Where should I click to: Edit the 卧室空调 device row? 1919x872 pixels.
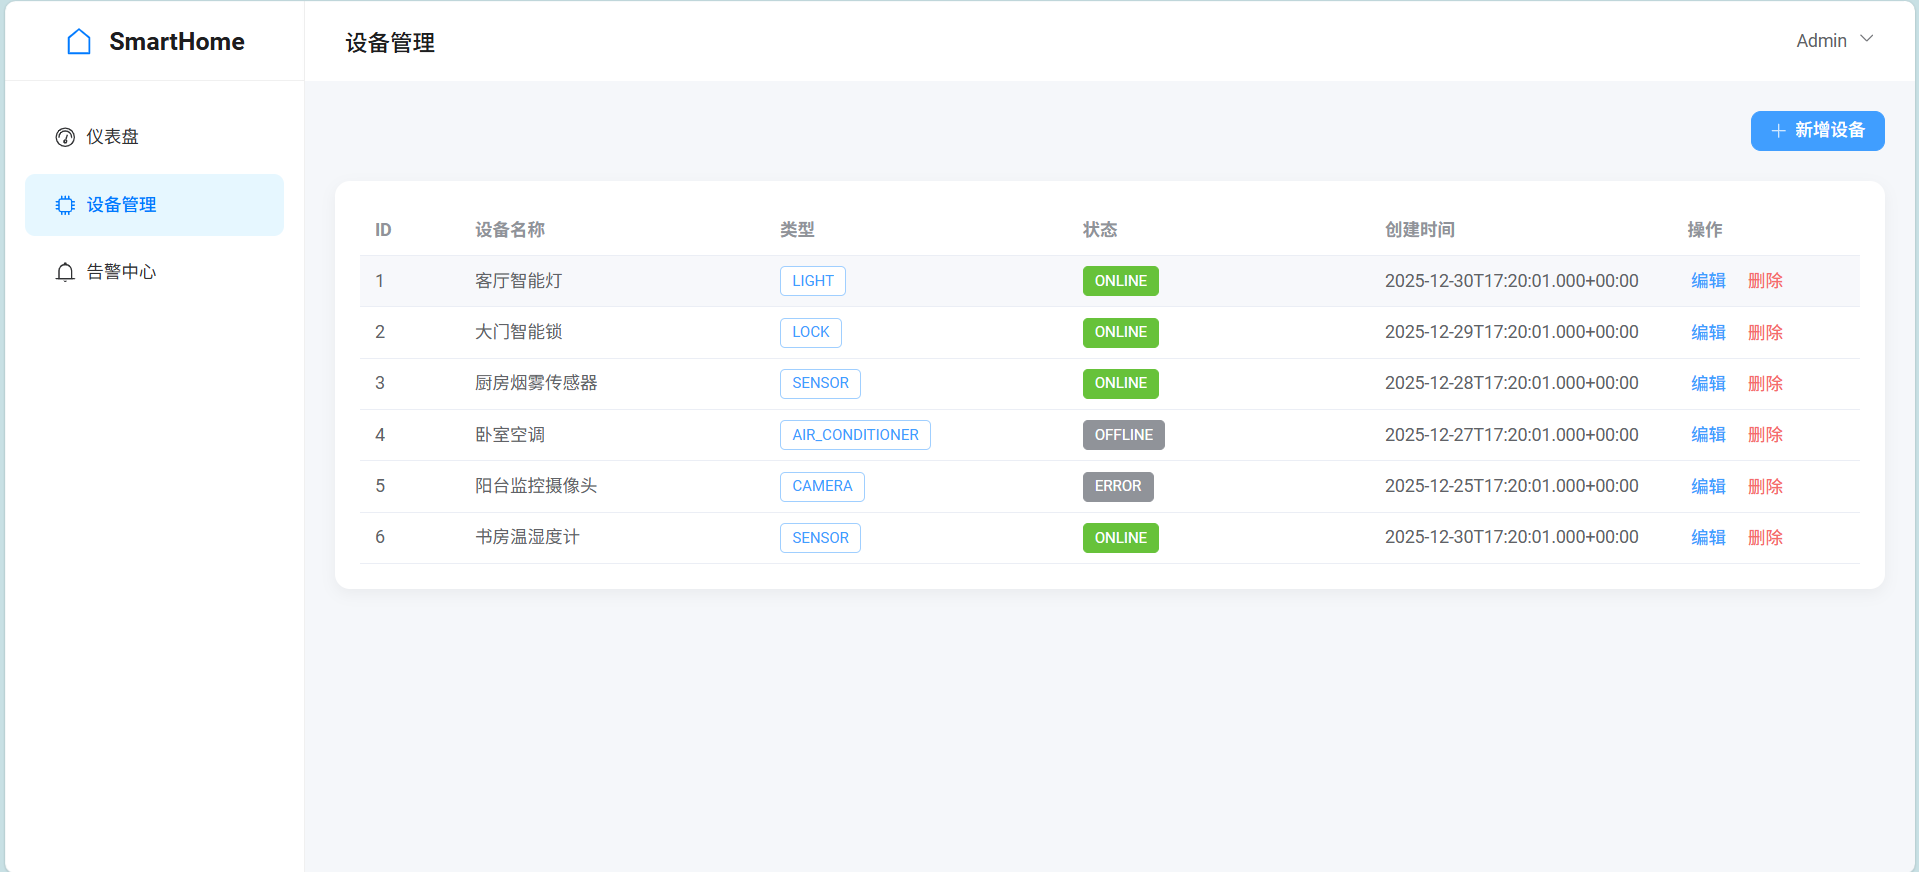coord(1708,435)
